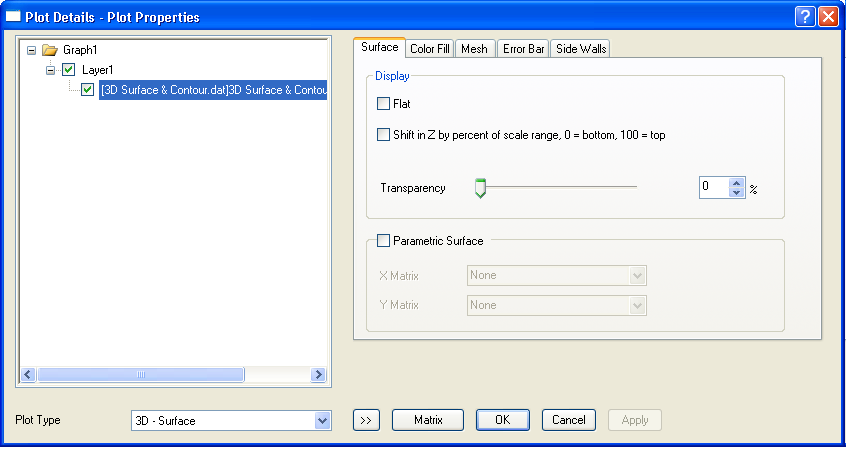The image size is (846, 449).
Task: Uncheck the 3D Surface & Contour plot checkbox
Action: tap(88, 90)
